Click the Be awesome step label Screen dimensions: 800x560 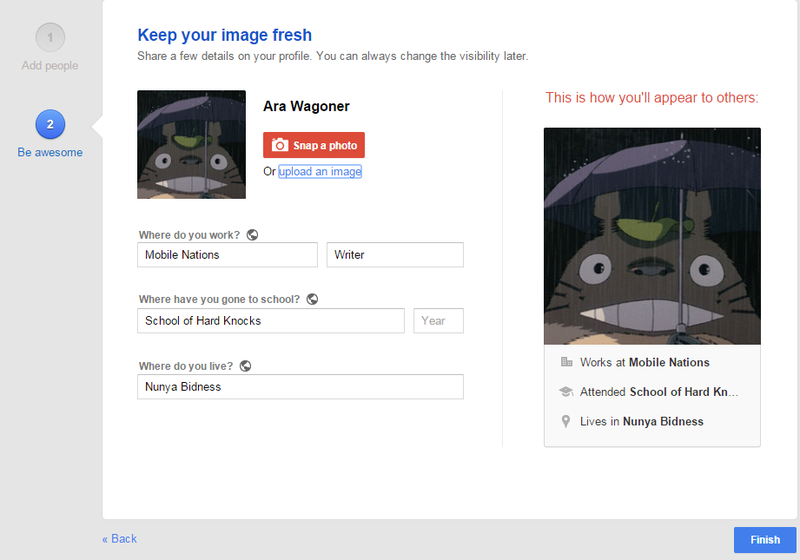(50, 152)
